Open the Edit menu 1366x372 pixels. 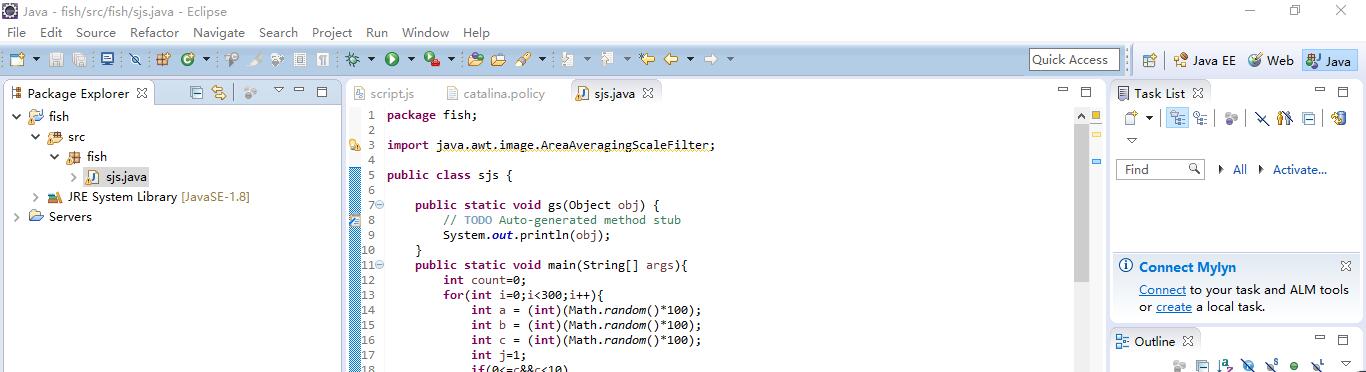point(51,32)
